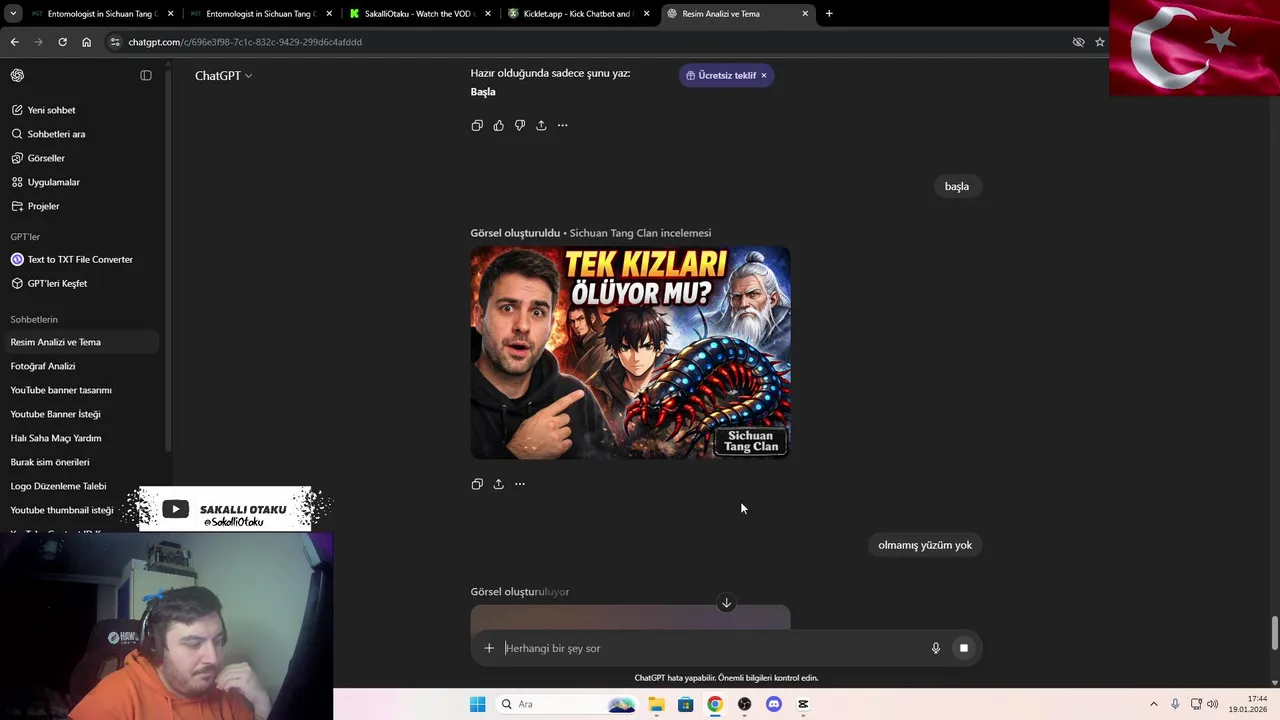
Task: Copy the generated image below the thumbnail
Action: click(477, 484)
